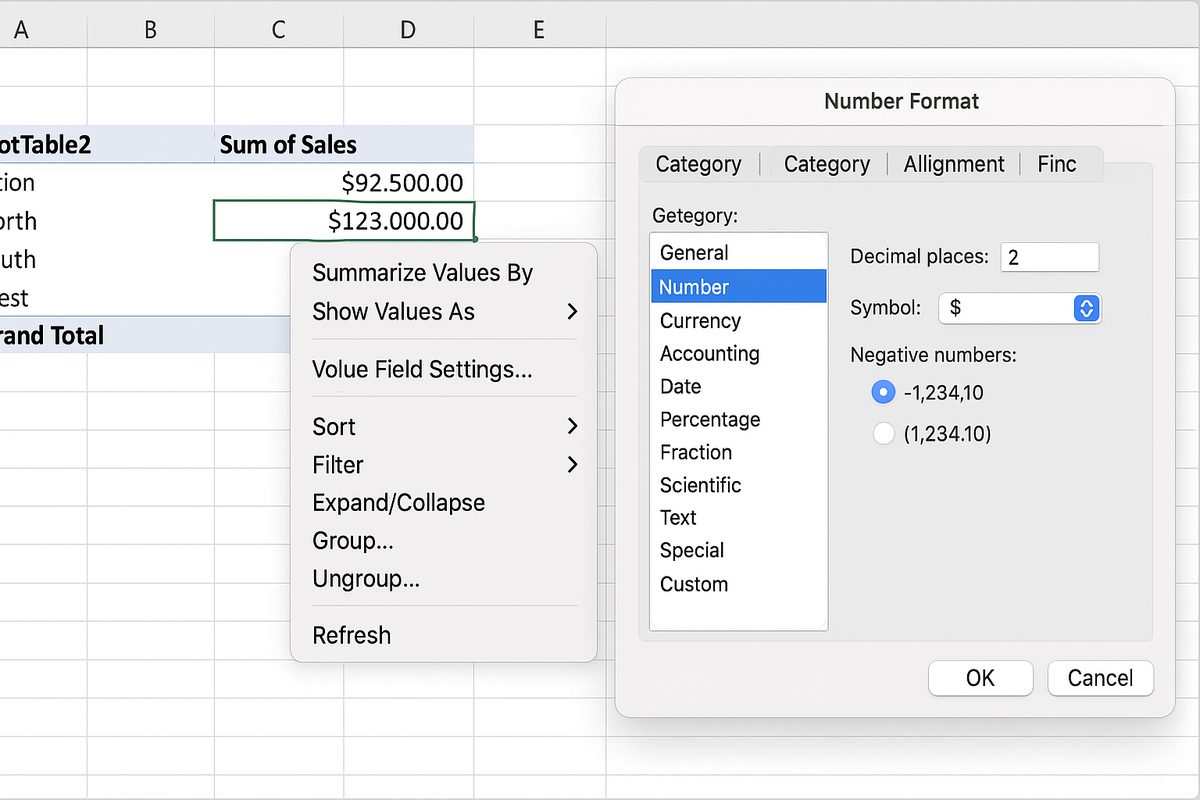
Task: Confirm the Number Format with OK
Action: (980, 678)
